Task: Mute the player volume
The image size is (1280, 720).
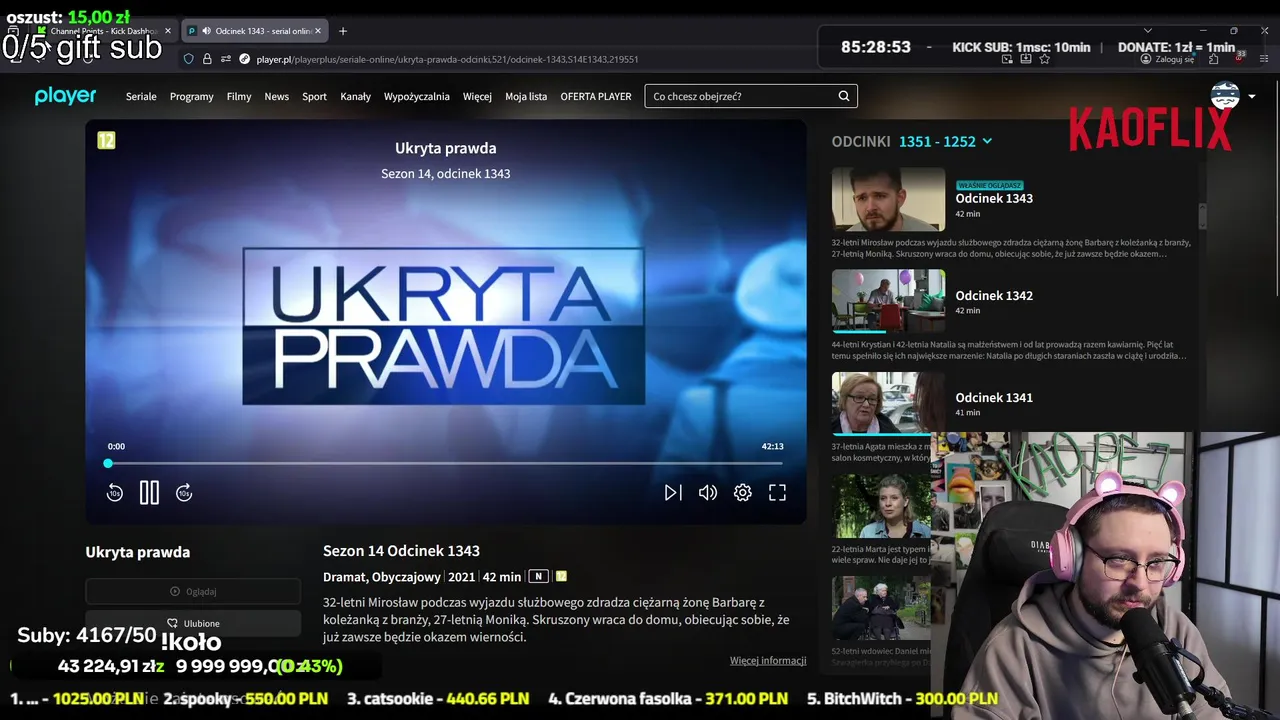Action: click(708, 492)
